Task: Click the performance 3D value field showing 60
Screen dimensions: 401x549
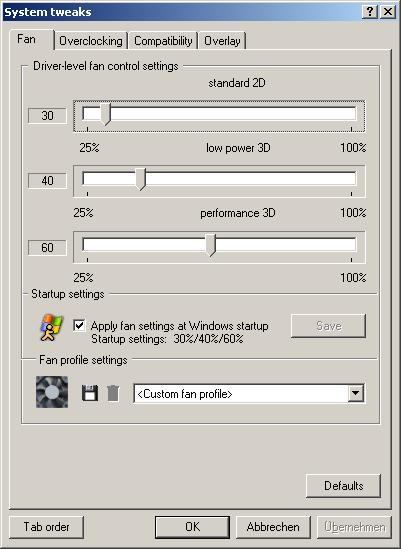Action: coord(47,248)
